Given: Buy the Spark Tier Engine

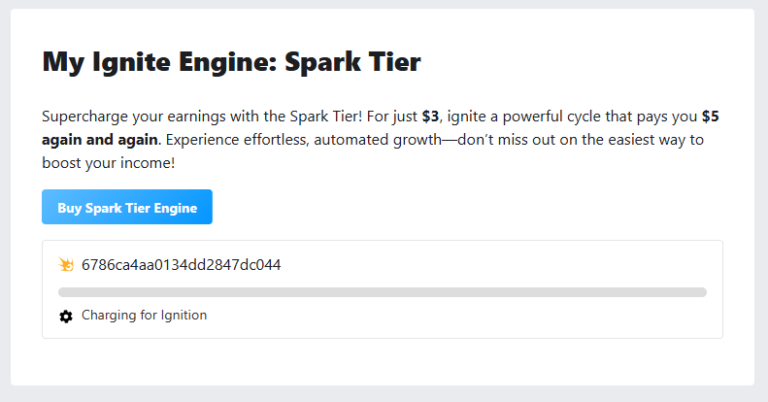Looking at the screenshot, I should 127,207.
